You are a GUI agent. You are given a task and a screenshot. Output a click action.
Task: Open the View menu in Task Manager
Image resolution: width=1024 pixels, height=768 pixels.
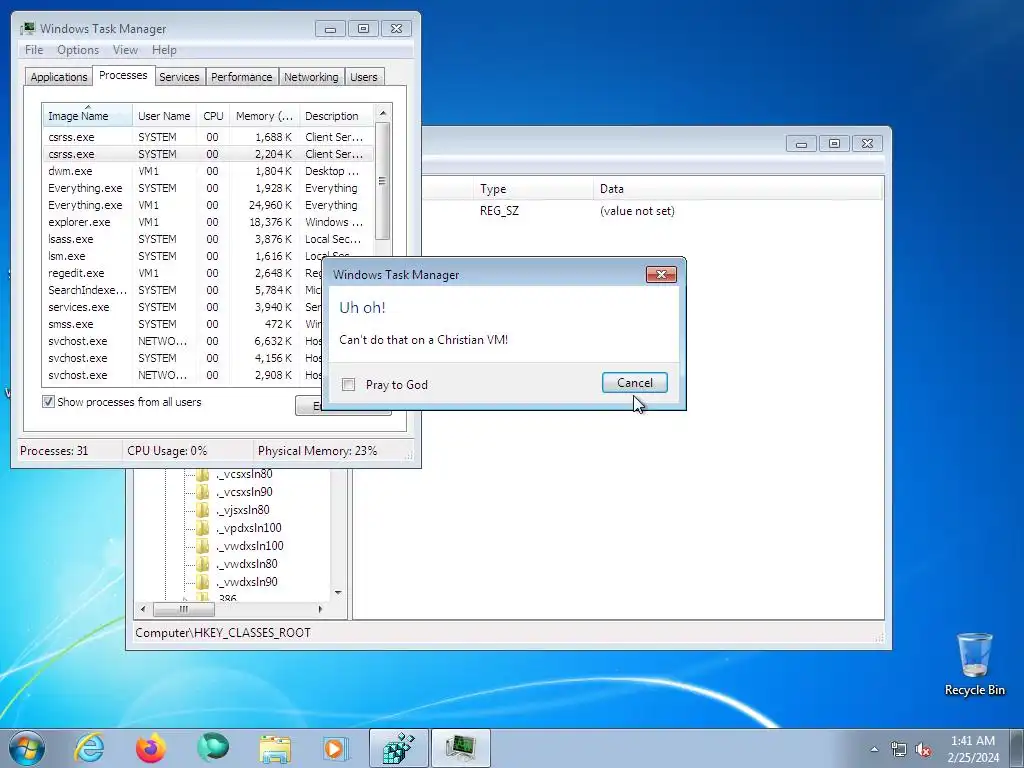[x=125, y=50]
